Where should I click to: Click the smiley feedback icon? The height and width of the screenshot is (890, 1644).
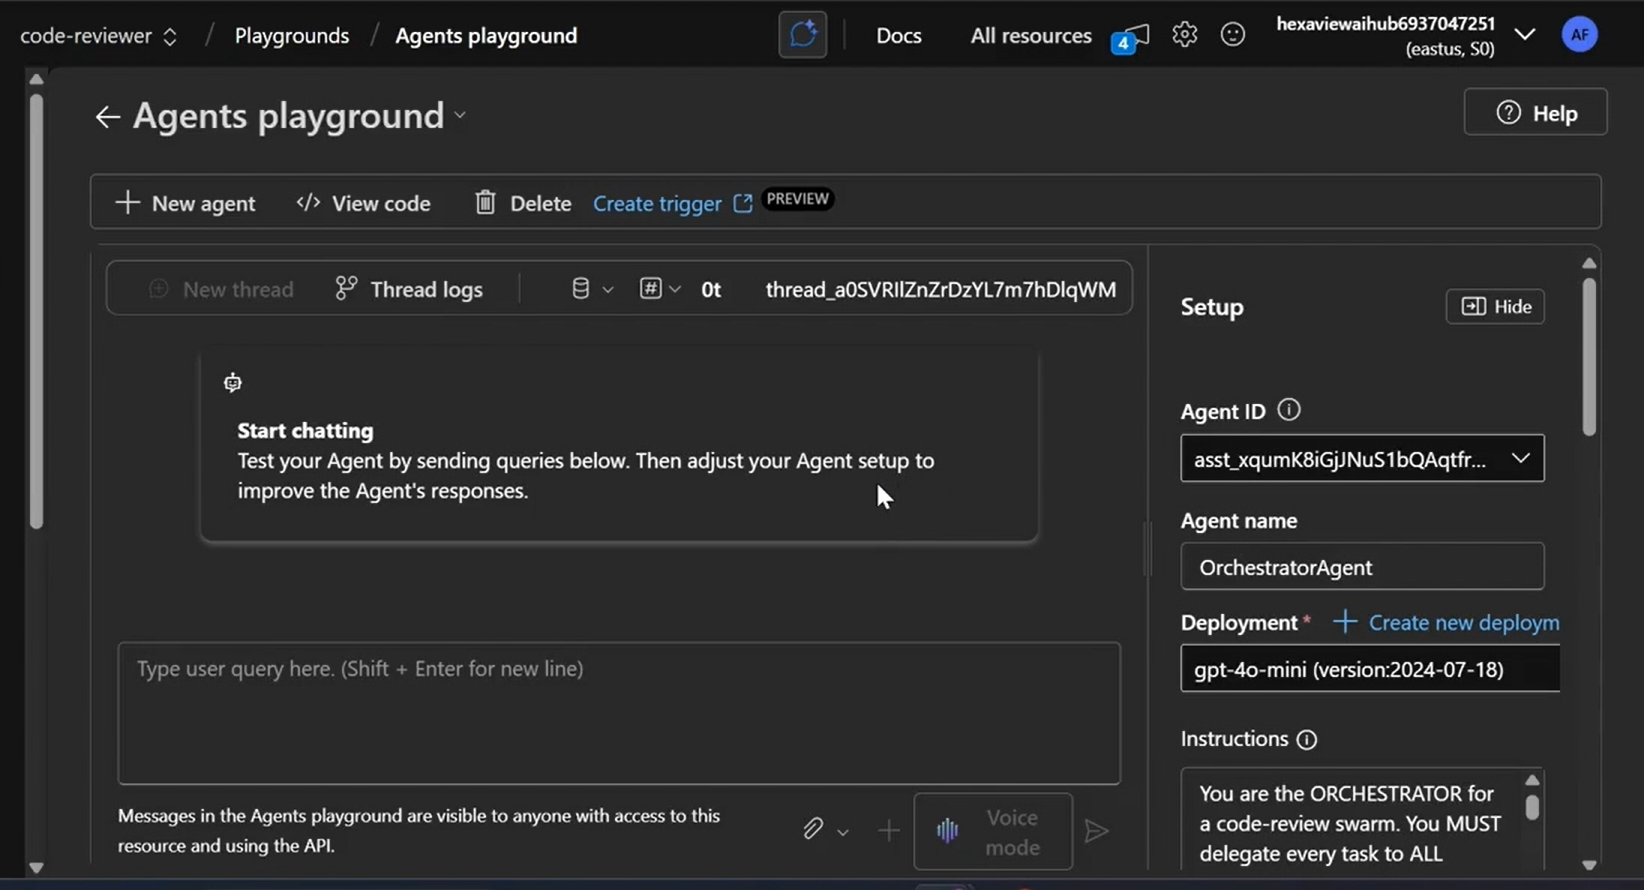[1233, 35]
